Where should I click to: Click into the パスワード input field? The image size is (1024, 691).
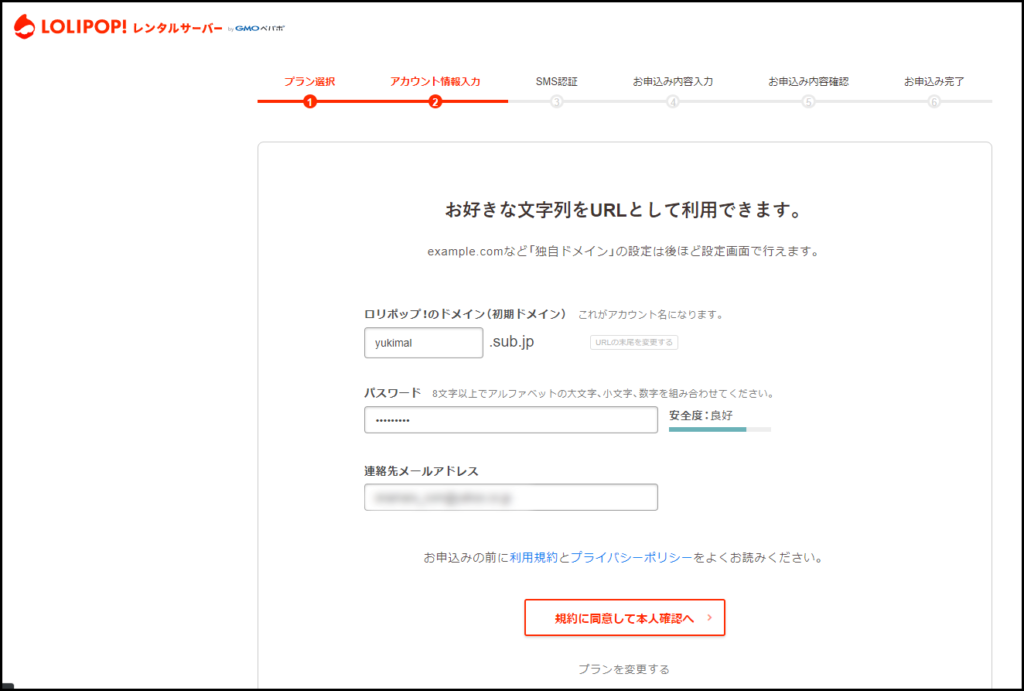(x=510, y=420)
